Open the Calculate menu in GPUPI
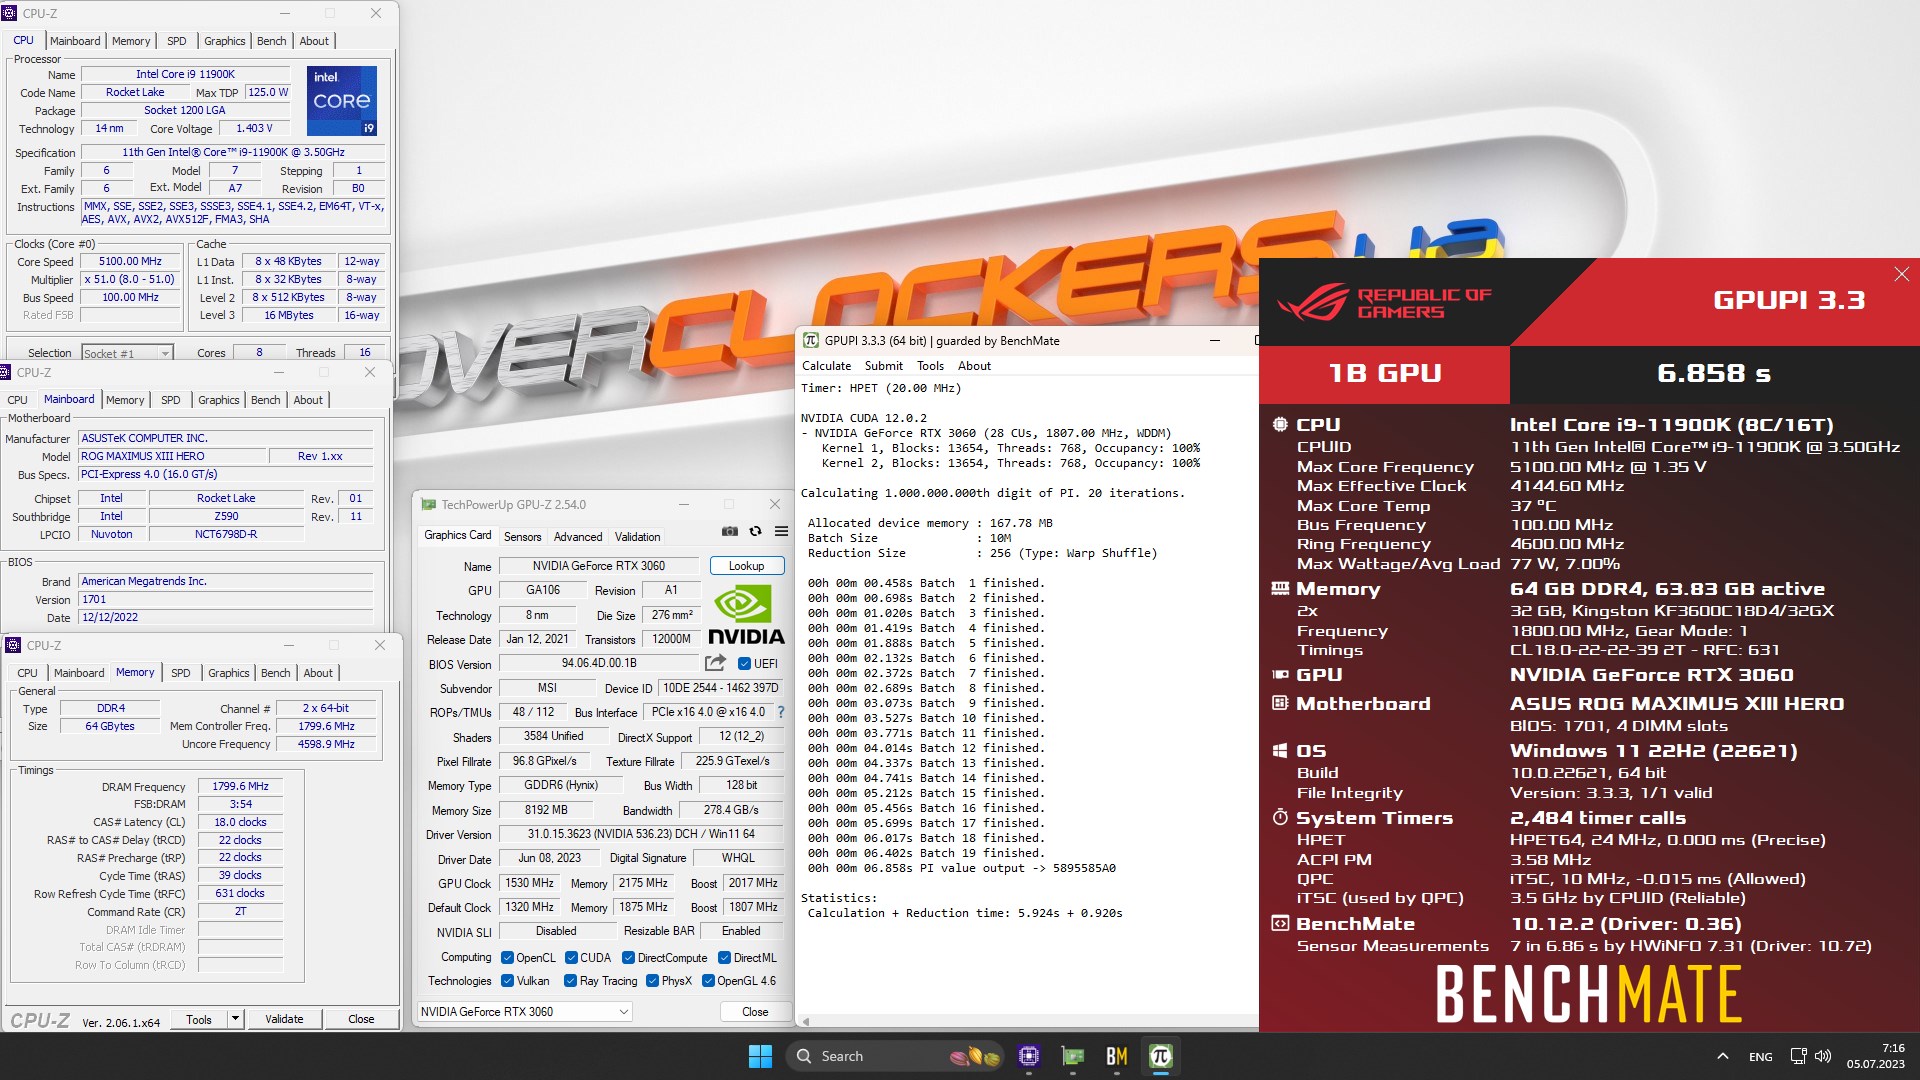Image resolution: width=1920 pixels, height=1080 pixels. 826,366
